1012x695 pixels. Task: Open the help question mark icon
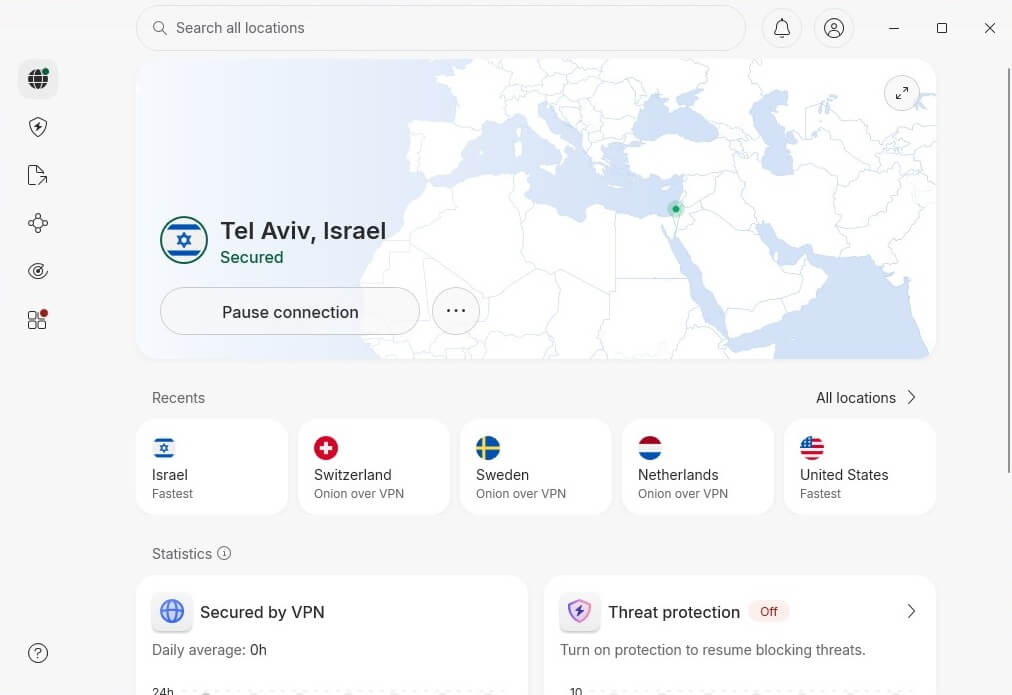(x=38, y=653)
